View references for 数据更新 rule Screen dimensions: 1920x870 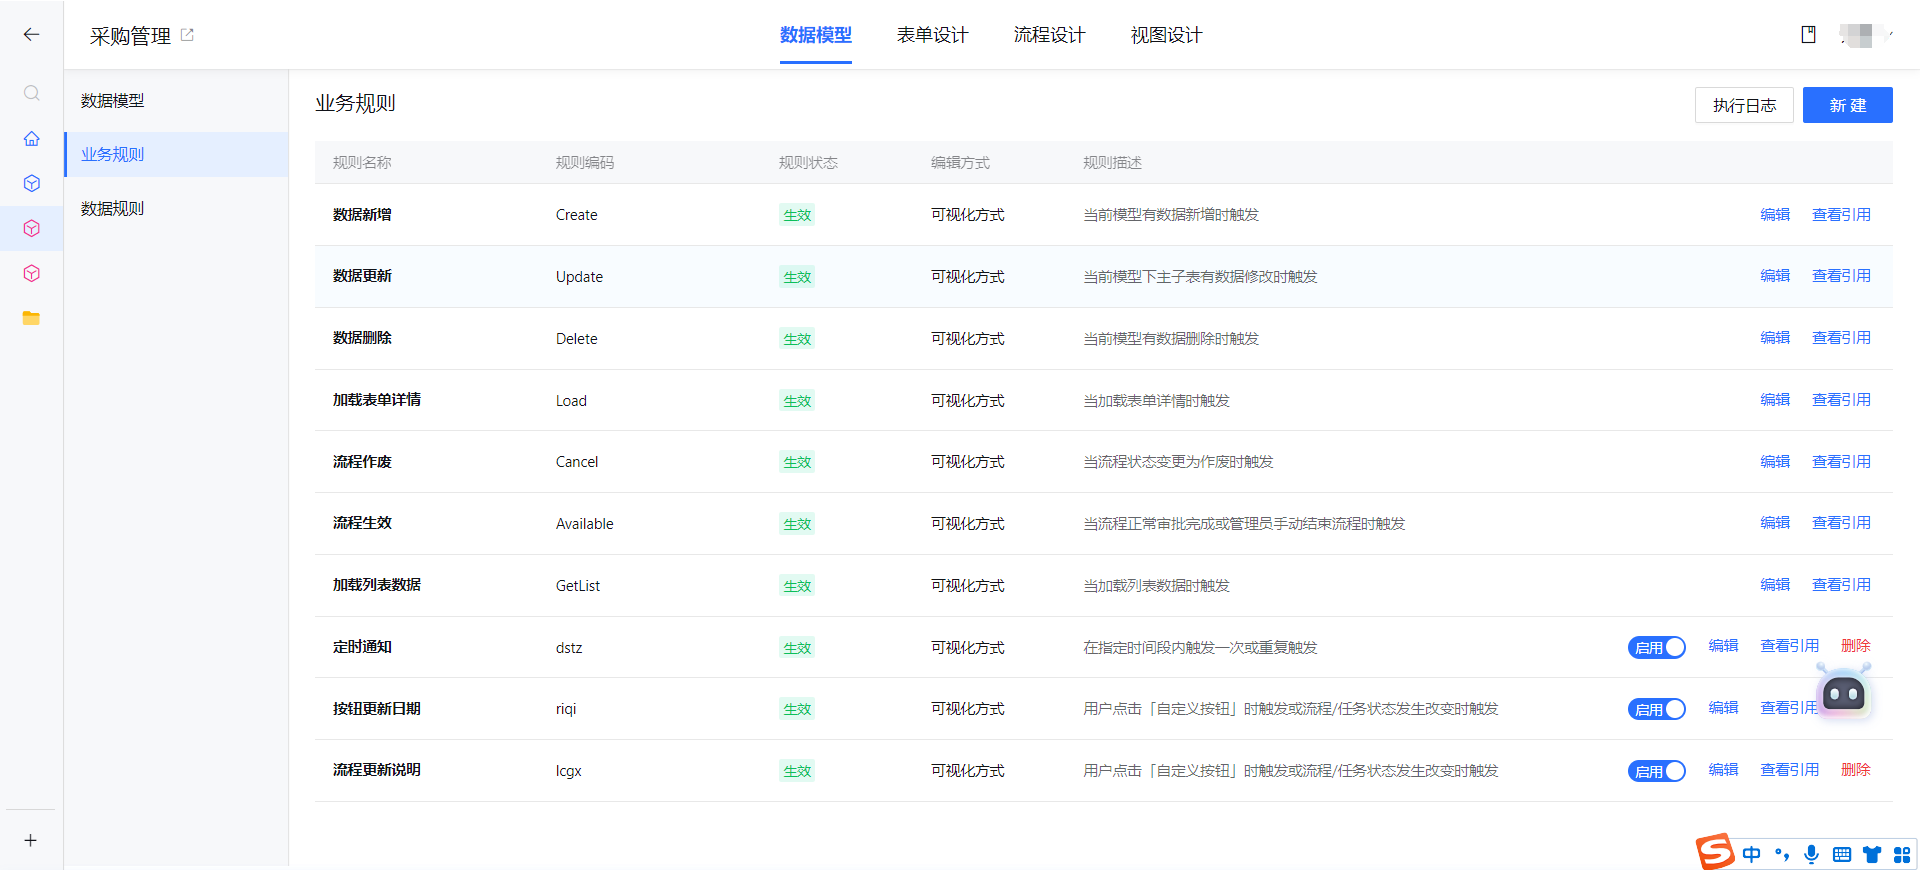[1841, 275]
